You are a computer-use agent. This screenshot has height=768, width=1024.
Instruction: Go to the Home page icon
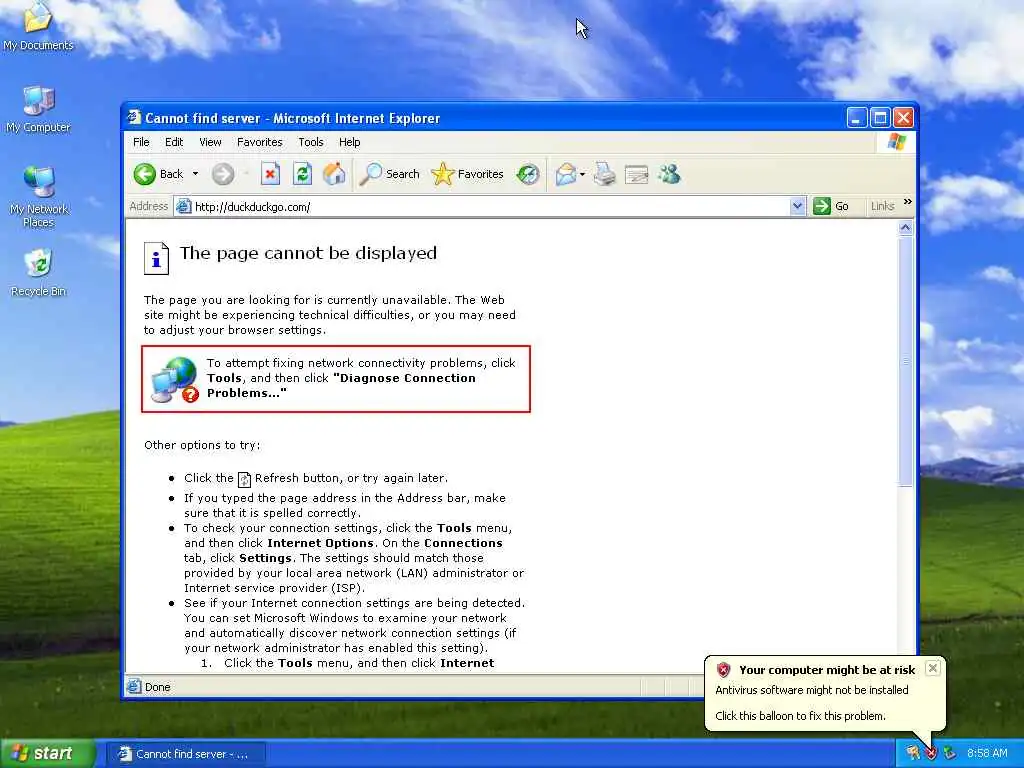[x=334, y=174]
